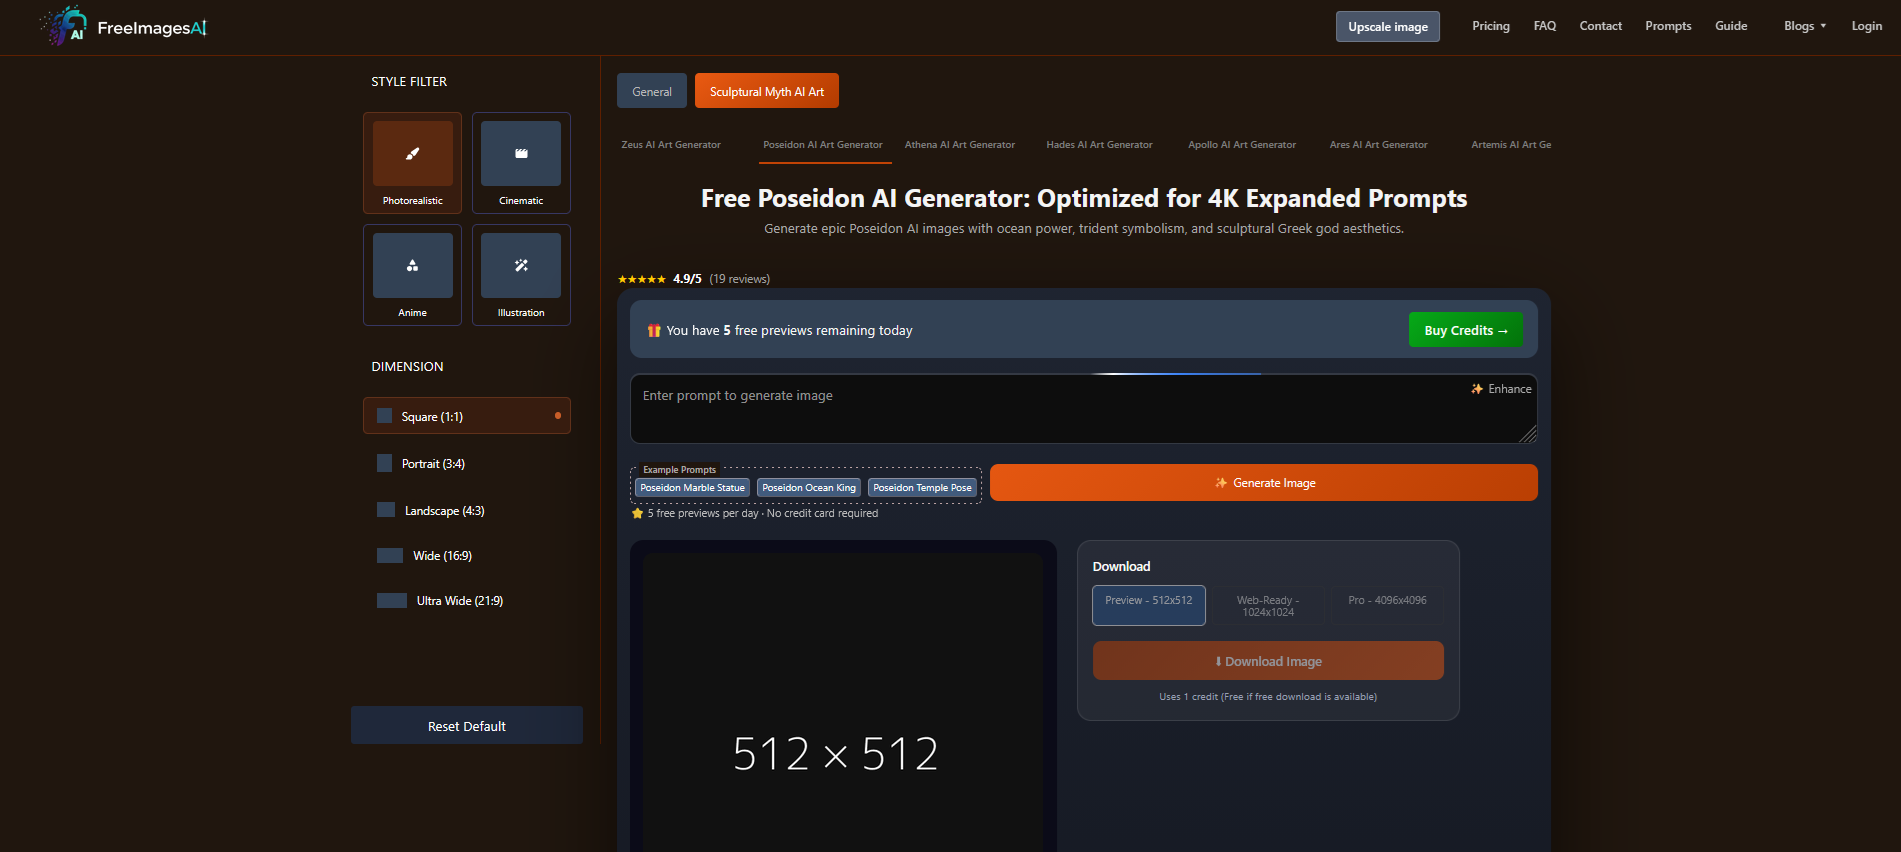1901x852 pixels.
Task: Click the (19 reviews) text
Action: click(x=740, y=279)
